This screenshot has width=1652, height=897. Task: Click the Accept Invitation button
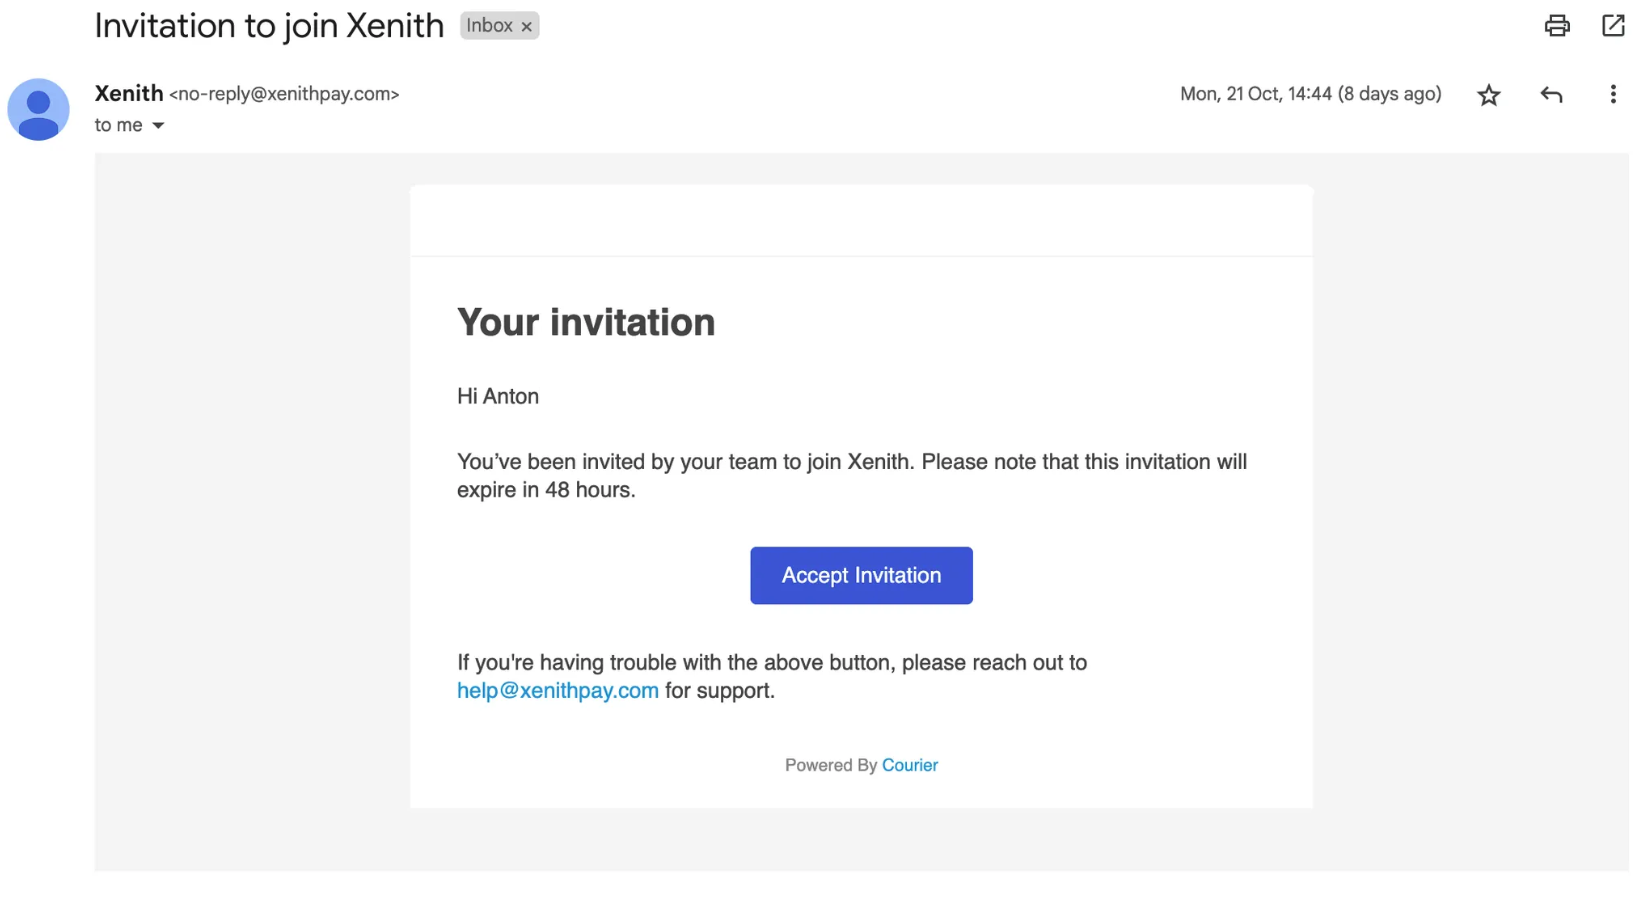click(x=861, y=575)
